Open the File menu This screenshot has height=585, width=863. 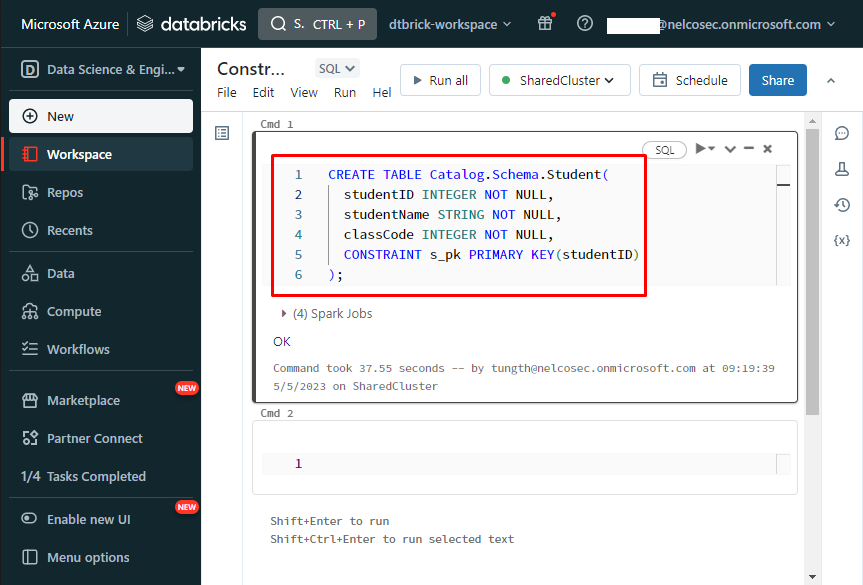[x=227, y=92]
